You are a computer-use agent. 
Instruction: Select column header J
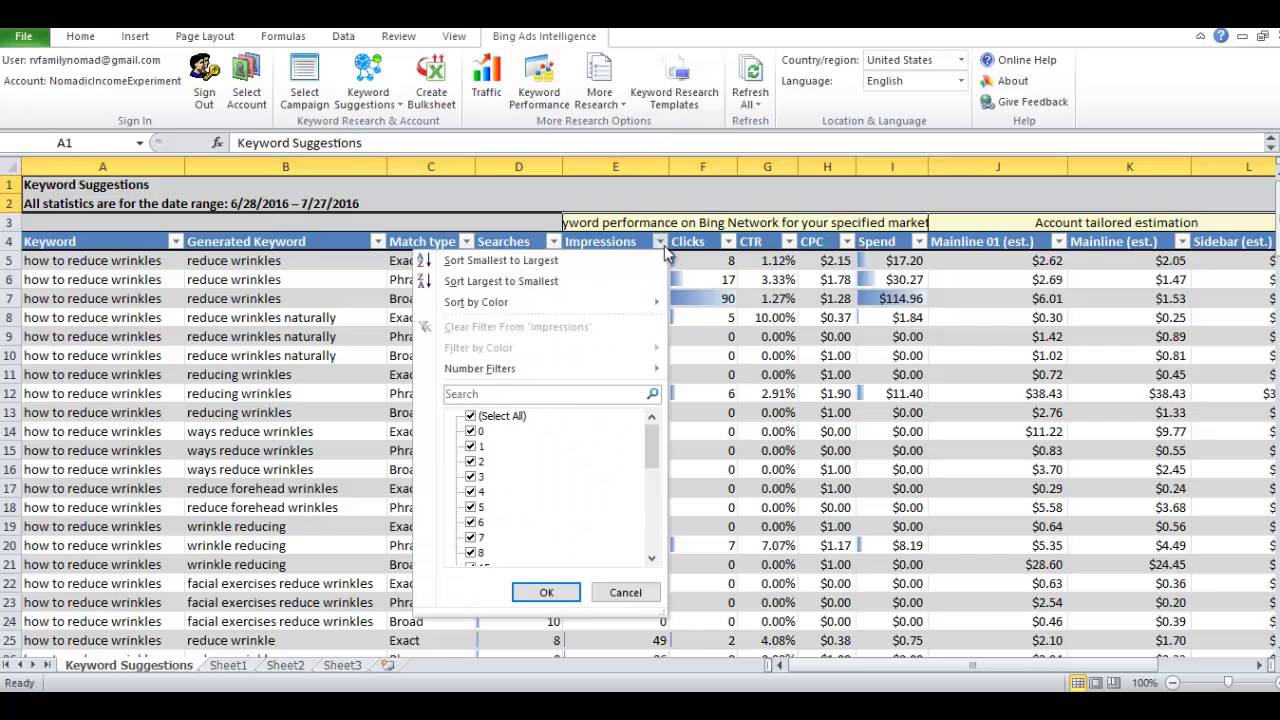pos(997,167)
